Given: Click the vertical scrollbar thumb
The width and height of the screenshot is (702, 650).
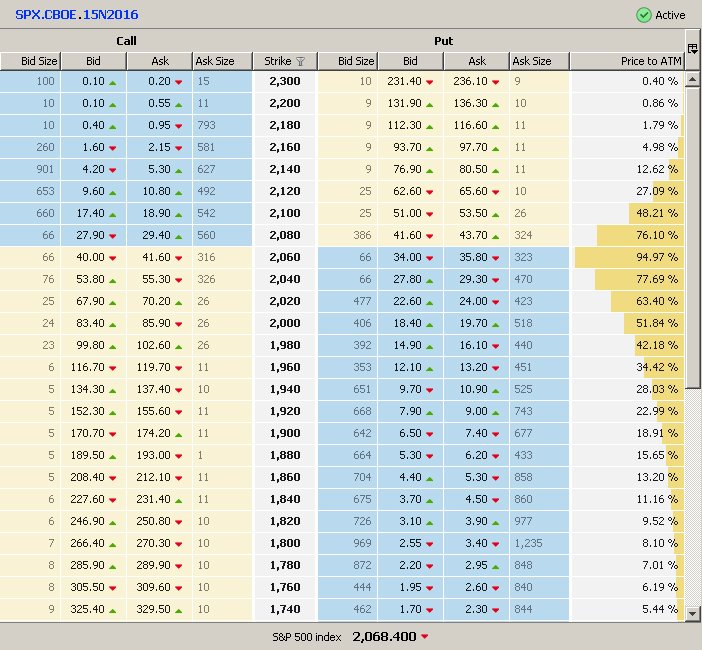Looking at the screenshot, I should pos(693,239).
